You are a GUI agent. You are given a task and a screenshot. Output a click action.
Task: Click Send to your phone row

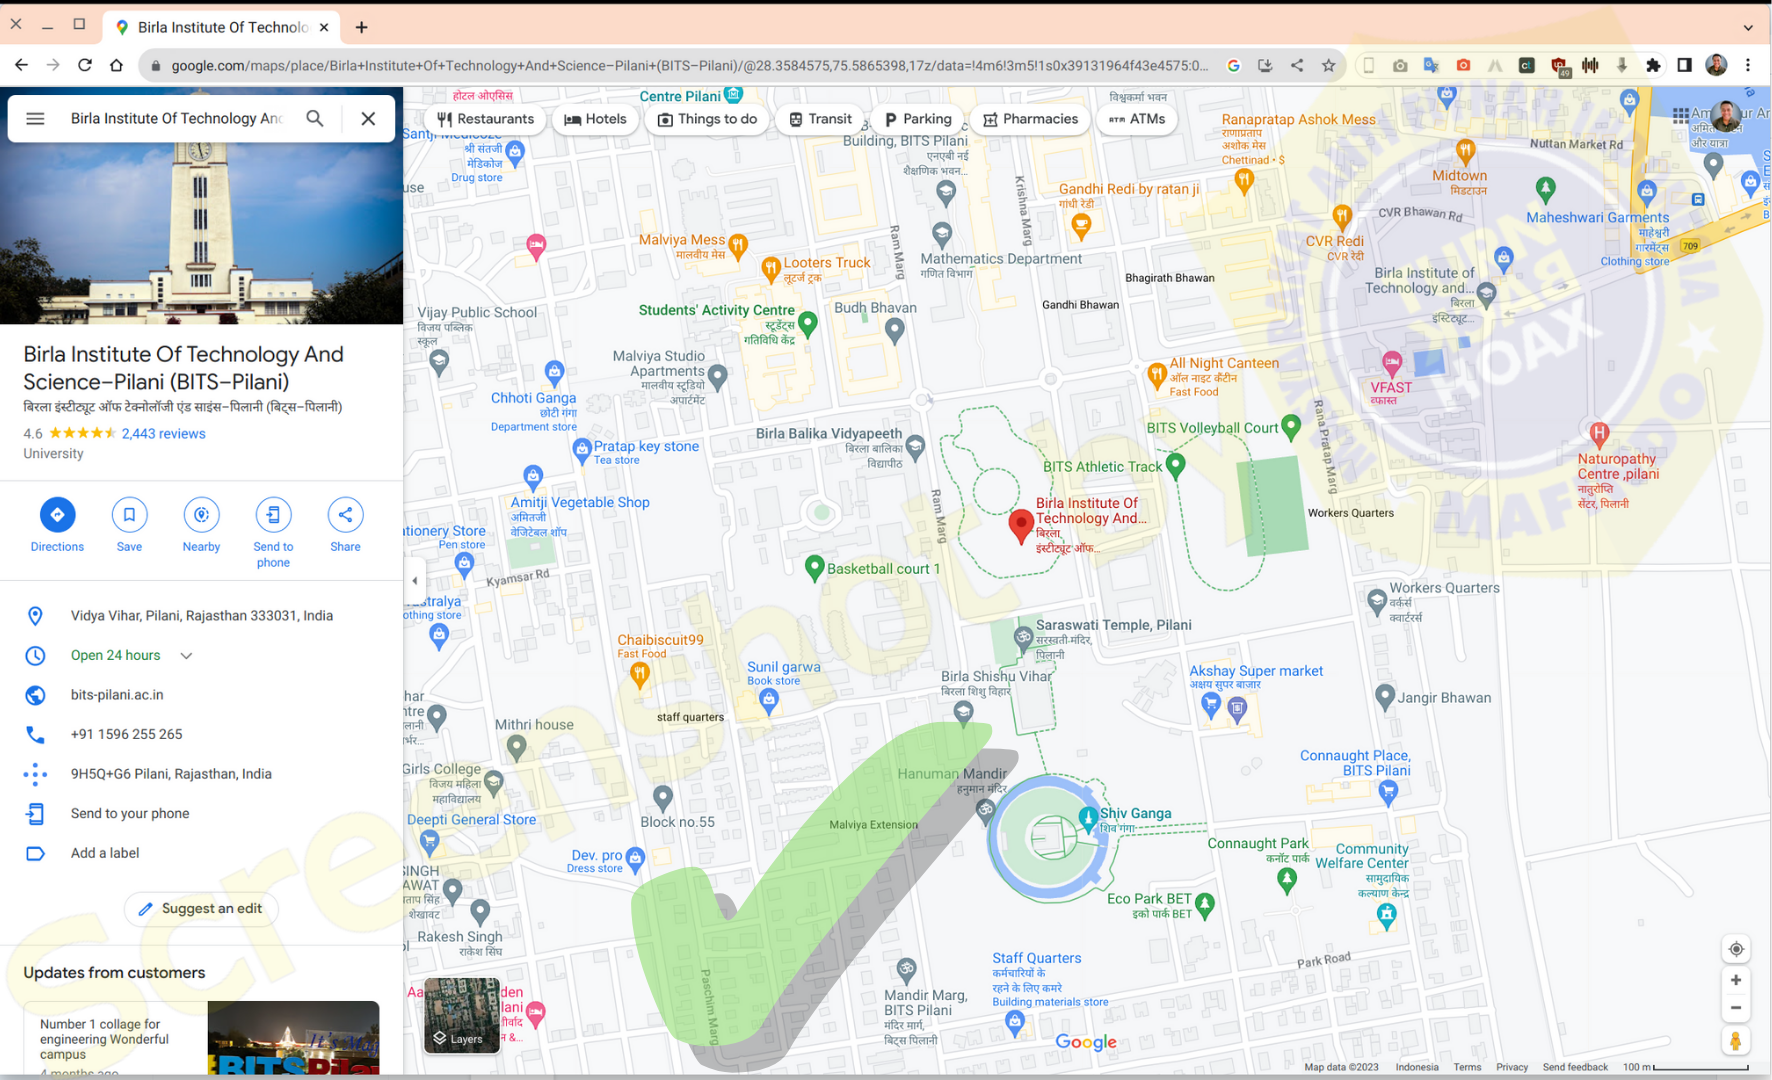(201, 814)
